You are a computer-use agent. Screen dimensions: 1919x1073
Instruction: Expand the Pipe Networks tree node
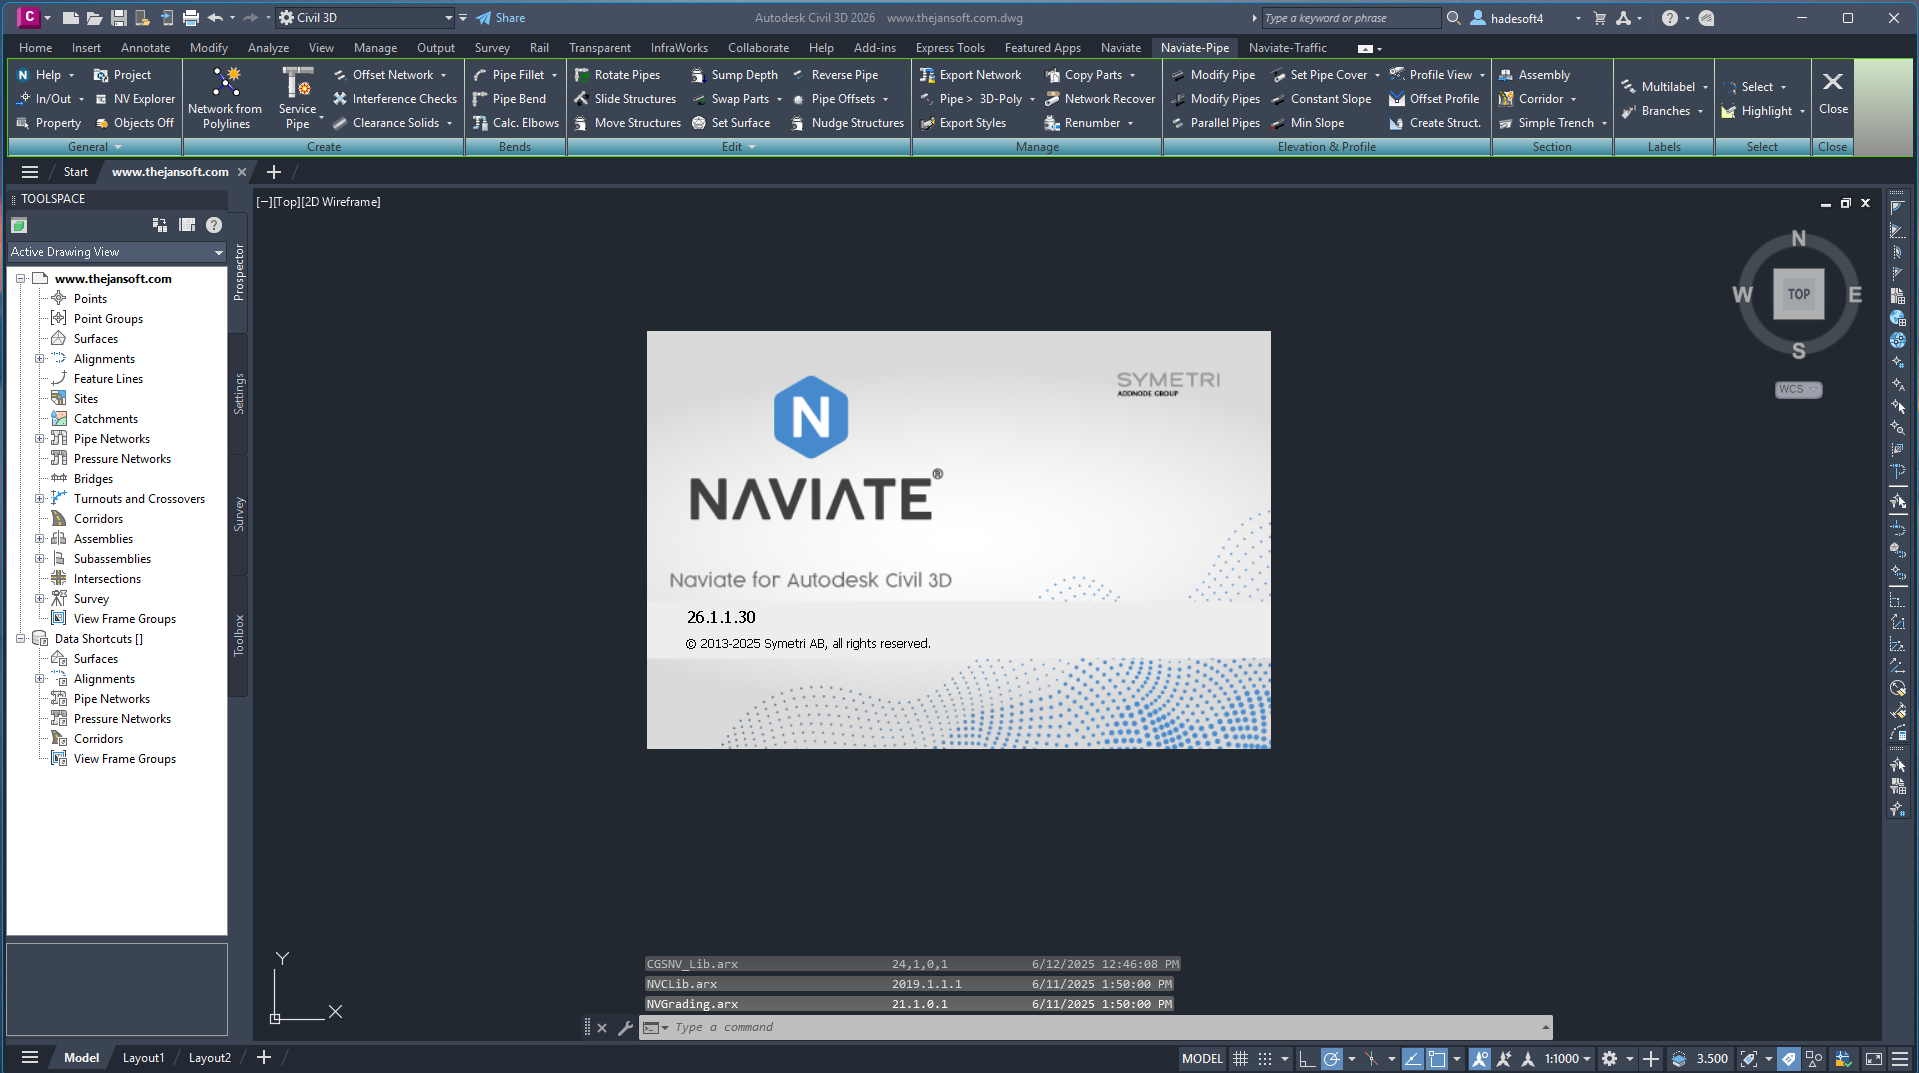(x=40, y=439)
